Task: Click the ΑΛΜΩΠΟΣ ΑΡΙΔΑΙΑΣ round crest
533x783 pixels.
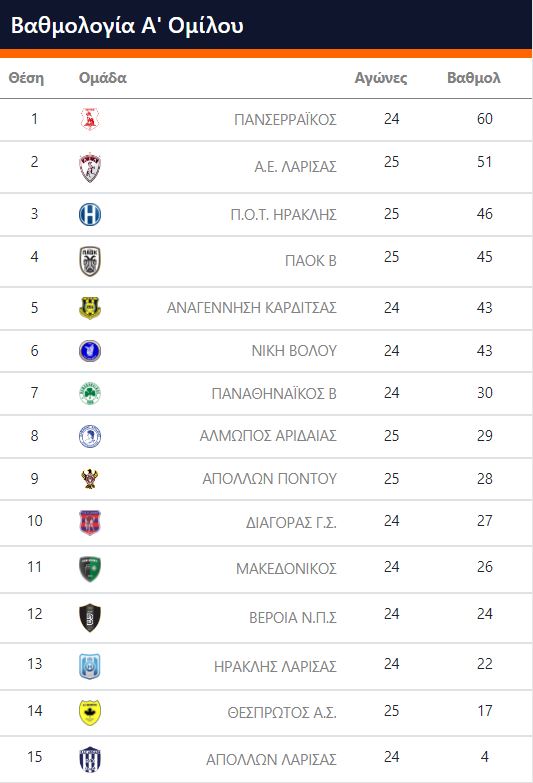Action: point(90,436)
